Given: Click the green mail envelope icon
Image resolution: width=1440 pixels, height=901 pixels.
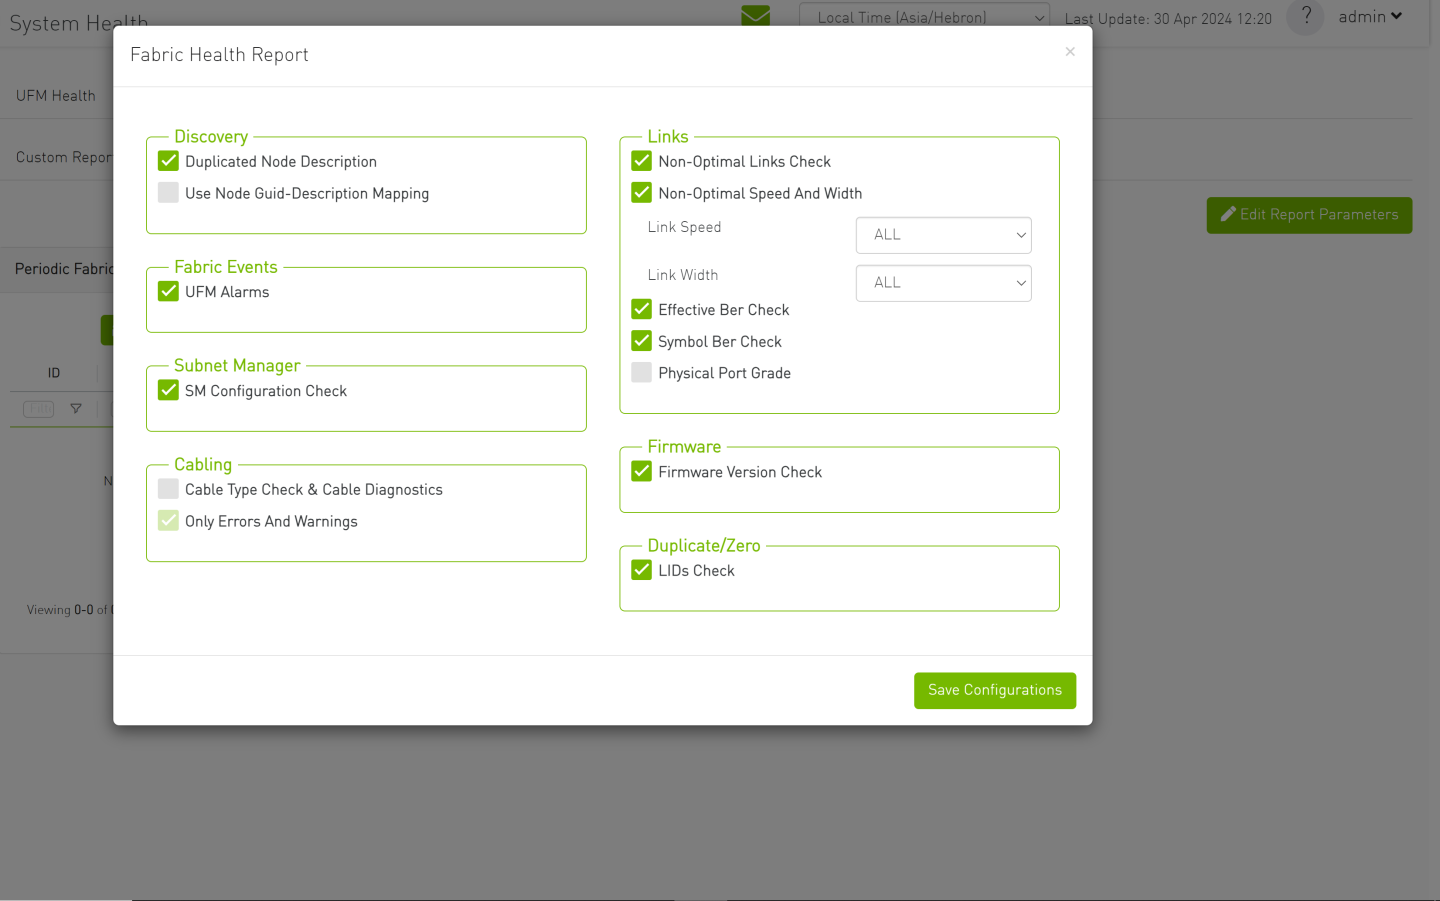Looking at the screenshot, I should pyautogui.click(x=755, y=16).
